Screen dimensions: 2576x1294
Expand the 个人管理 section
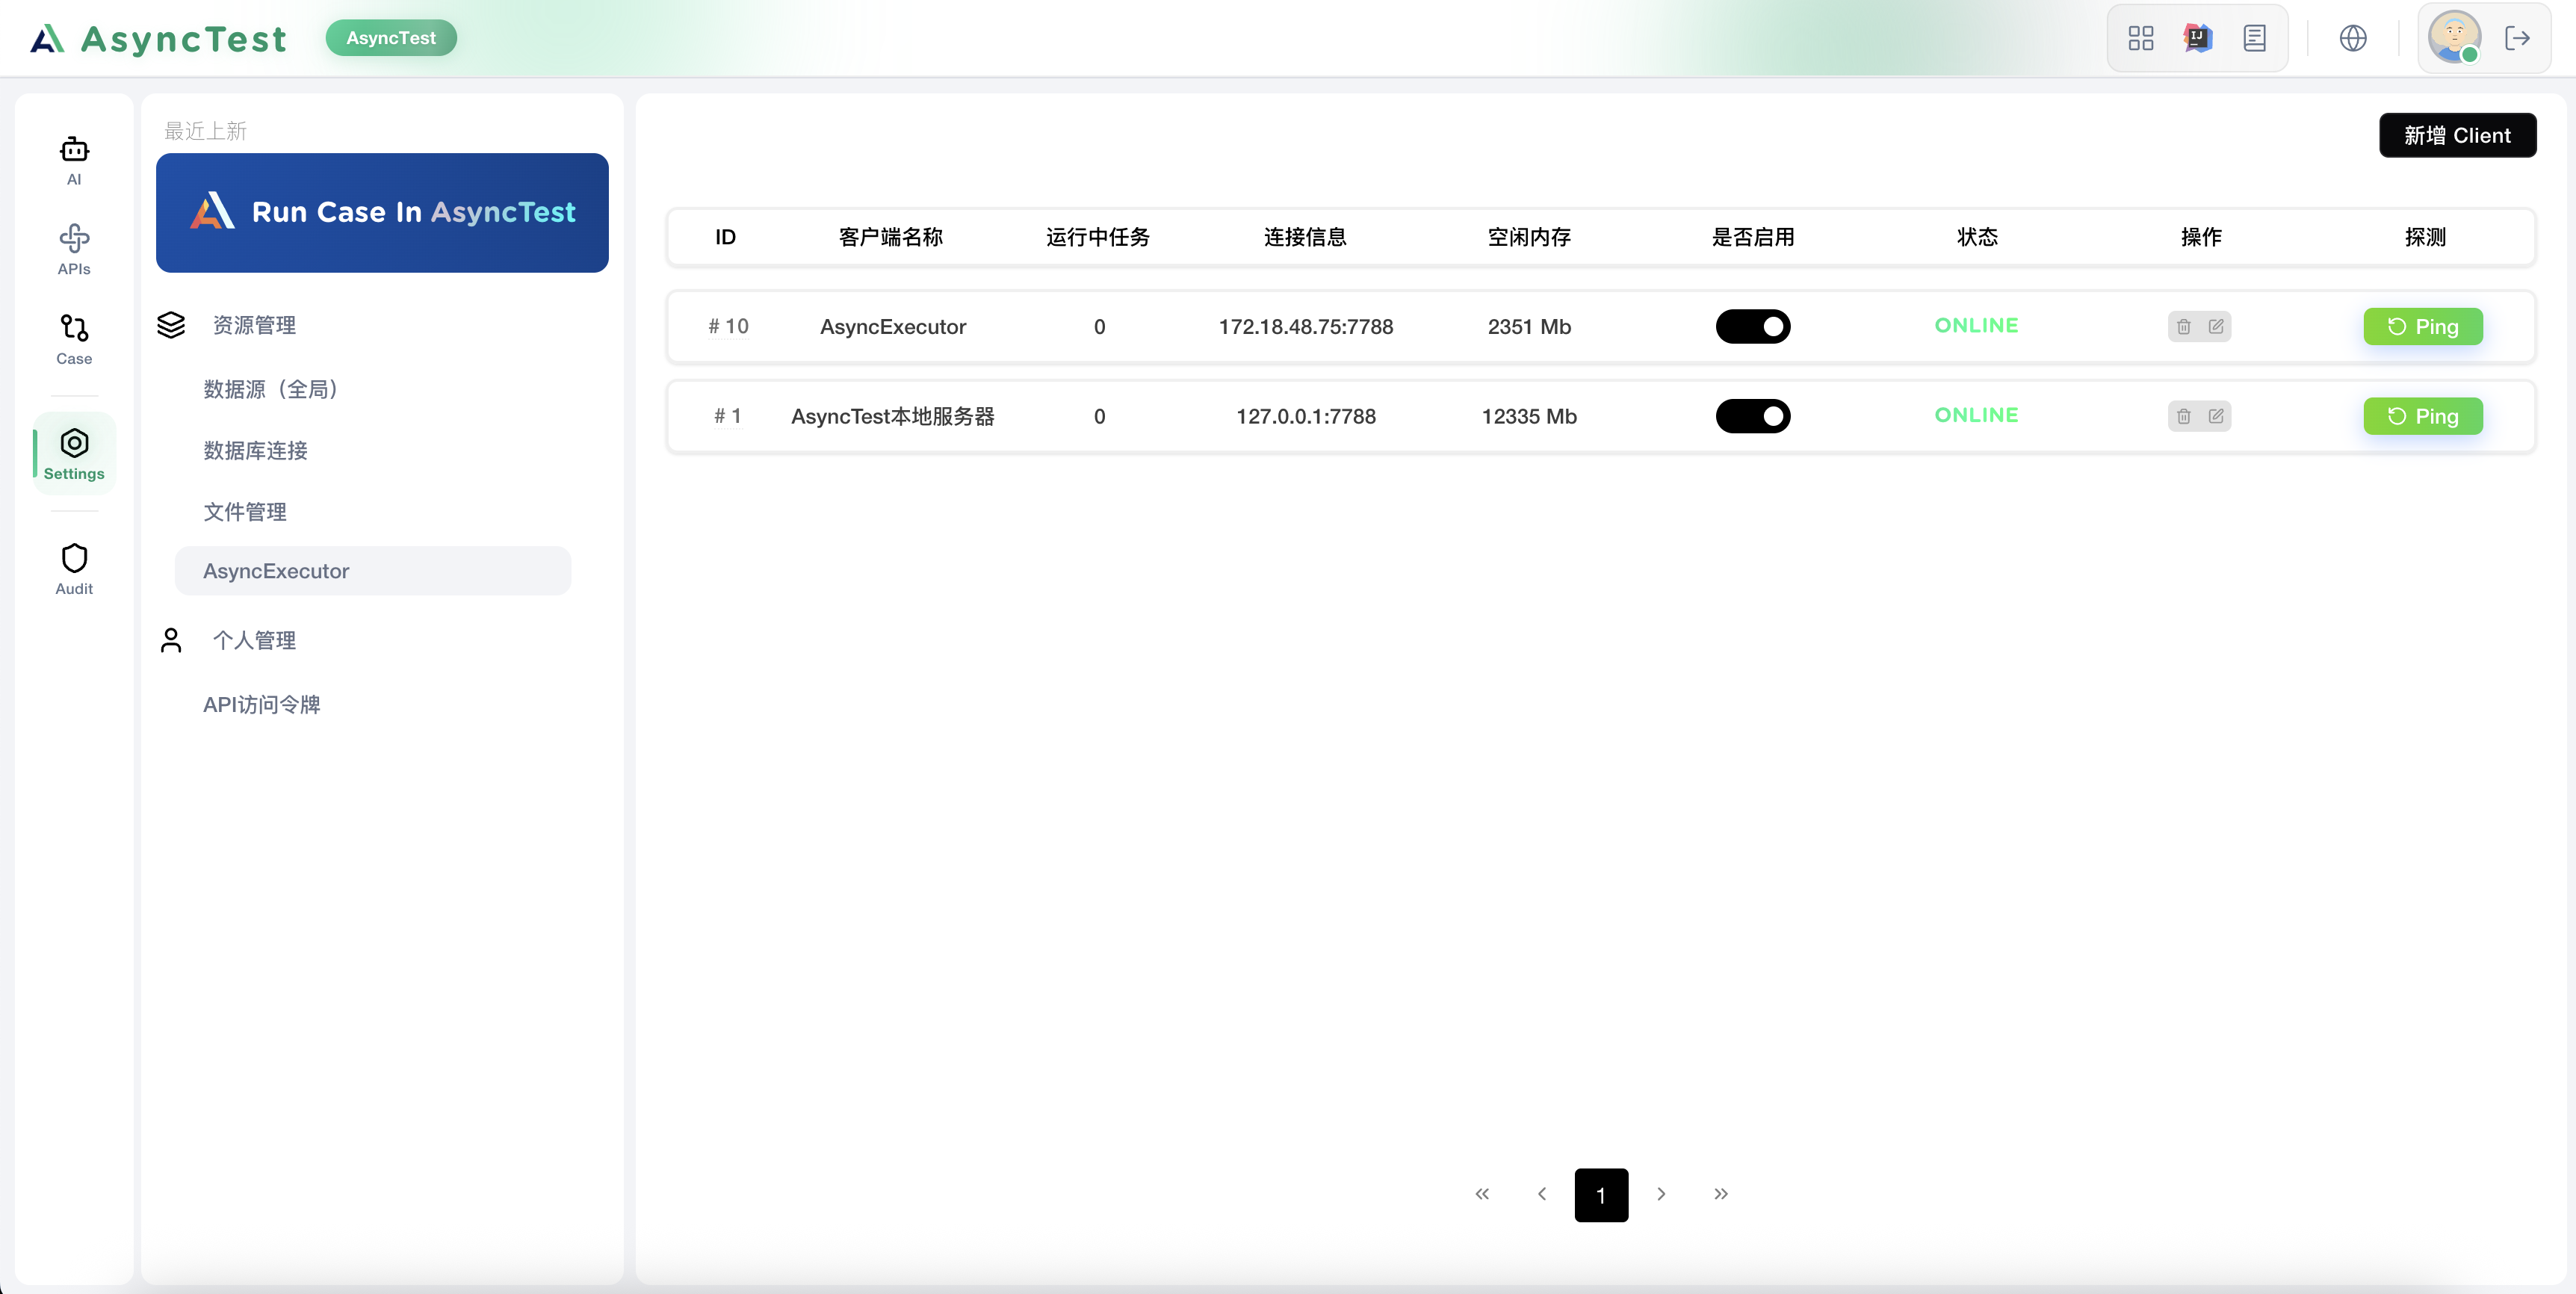[x=254, y=640]
